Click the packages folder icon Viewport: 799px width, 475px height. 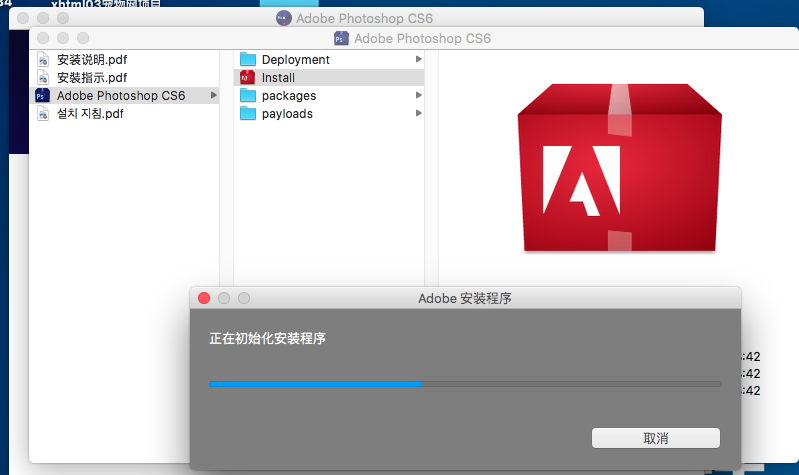(x=248, y=95)
